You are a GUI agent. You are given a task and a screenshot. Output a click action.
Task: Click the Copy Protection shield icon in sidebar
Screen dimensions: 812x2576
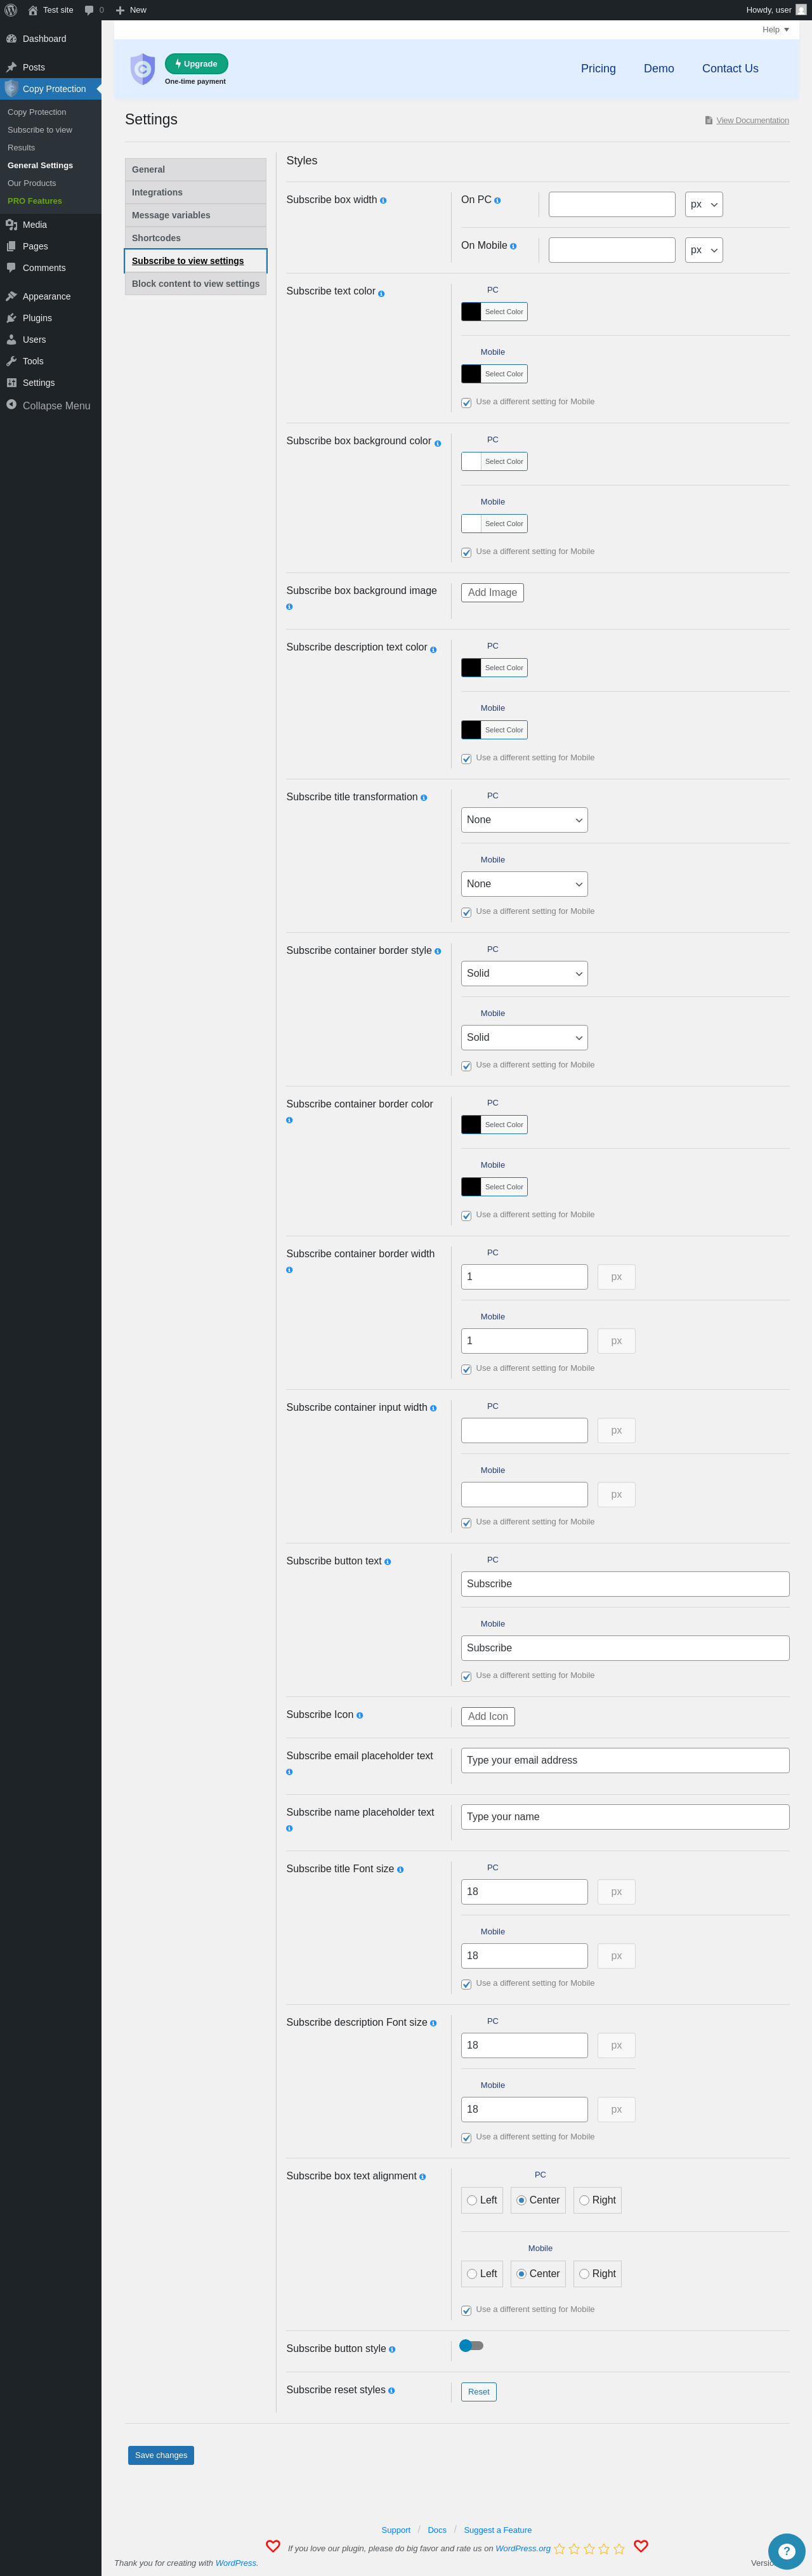11,89
